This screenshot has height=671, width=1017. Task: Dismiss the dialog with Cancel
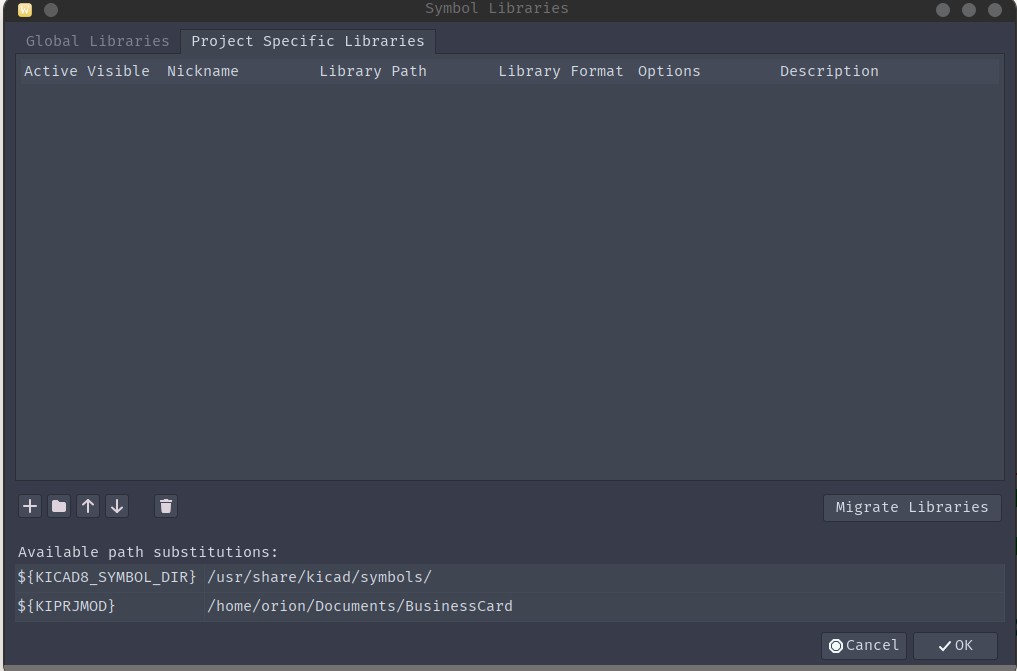coord(863,645)
